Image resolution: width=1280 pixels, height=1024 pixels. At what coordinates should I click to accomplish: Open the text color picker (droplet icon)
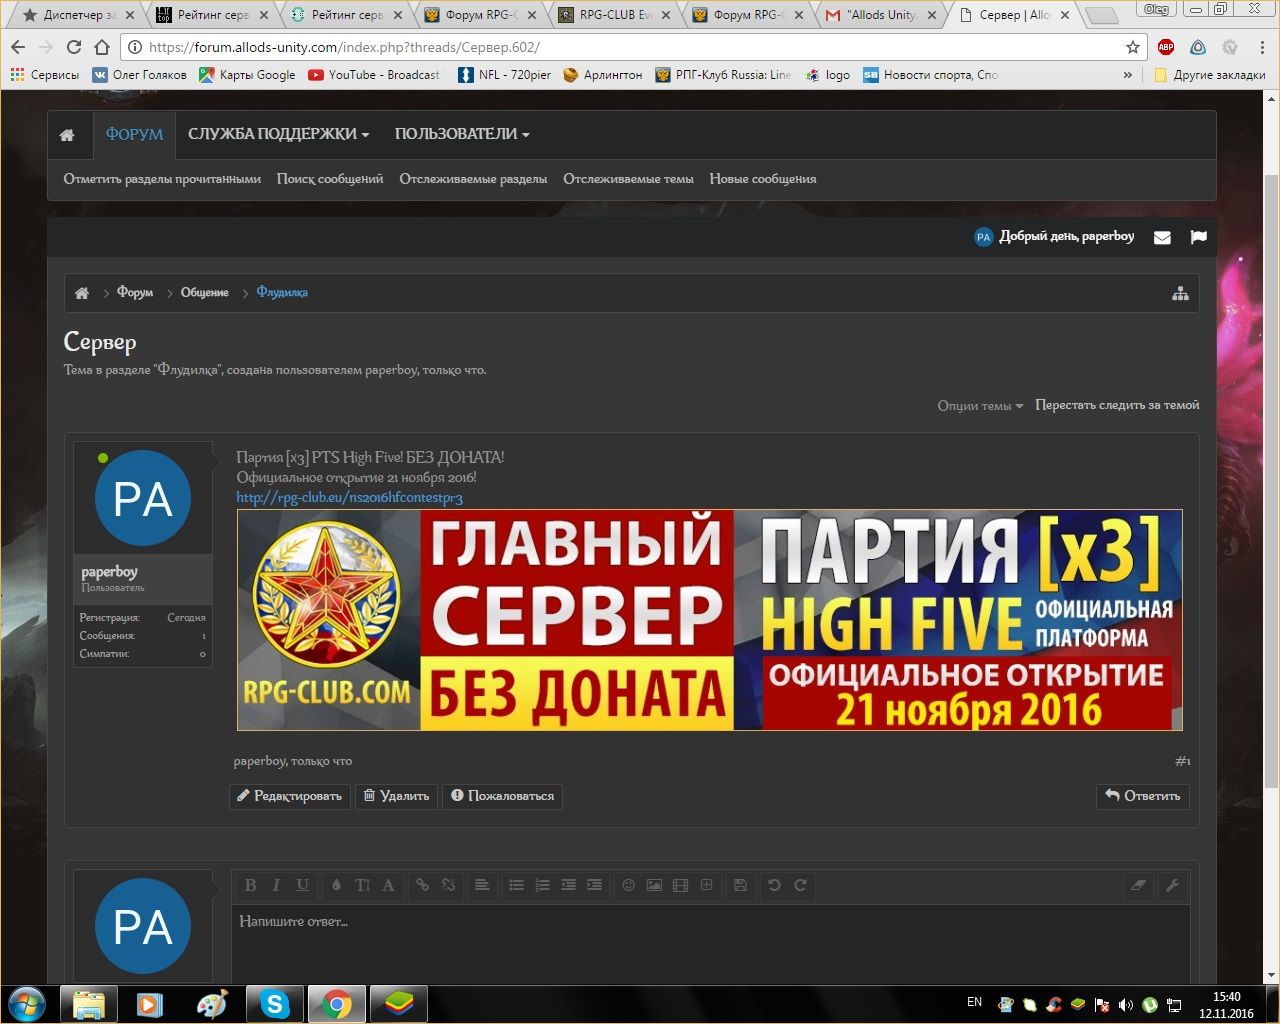click(336, 885)
